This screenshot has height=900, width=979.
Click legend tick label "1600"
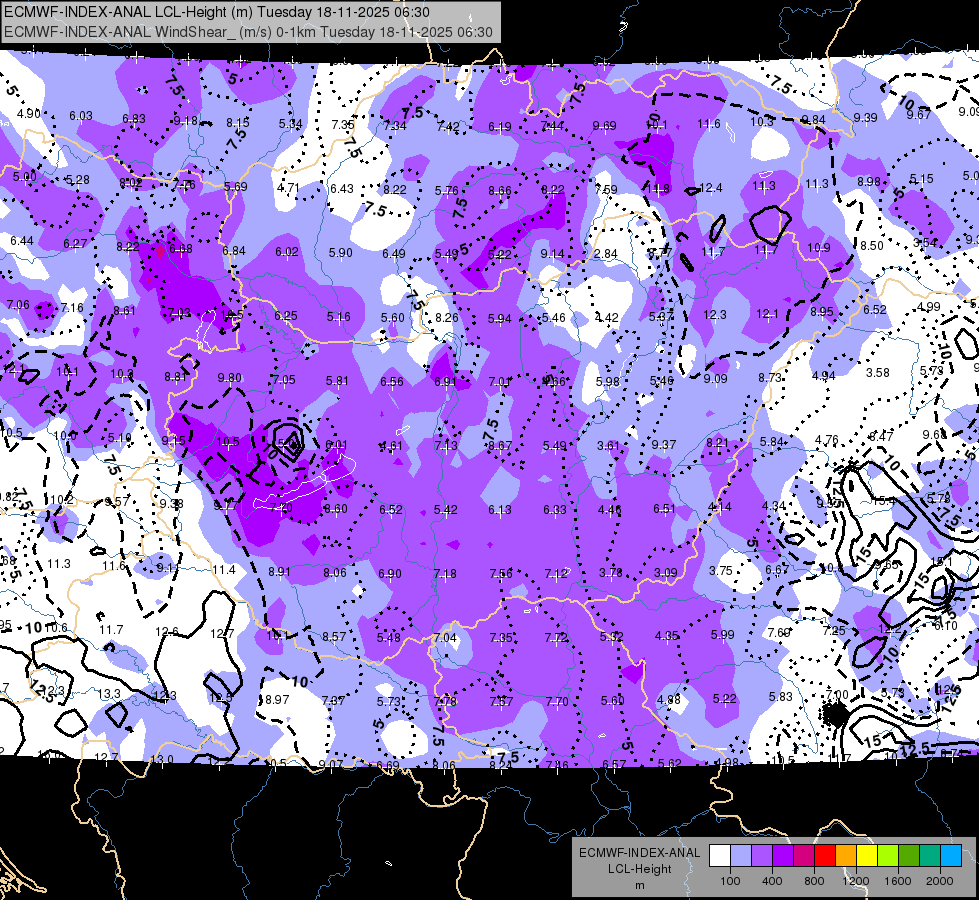click(x=897, y=881)
